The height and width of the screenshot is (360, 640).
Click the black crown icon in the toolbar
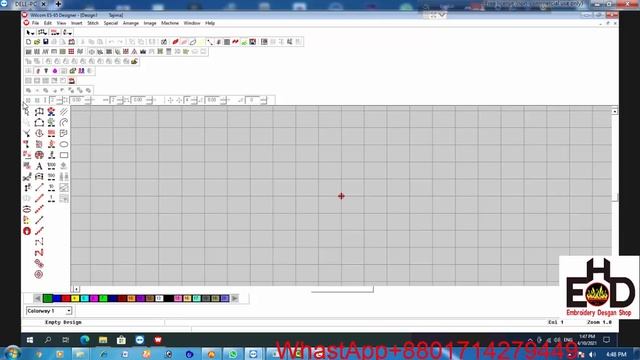coord(143,51)
